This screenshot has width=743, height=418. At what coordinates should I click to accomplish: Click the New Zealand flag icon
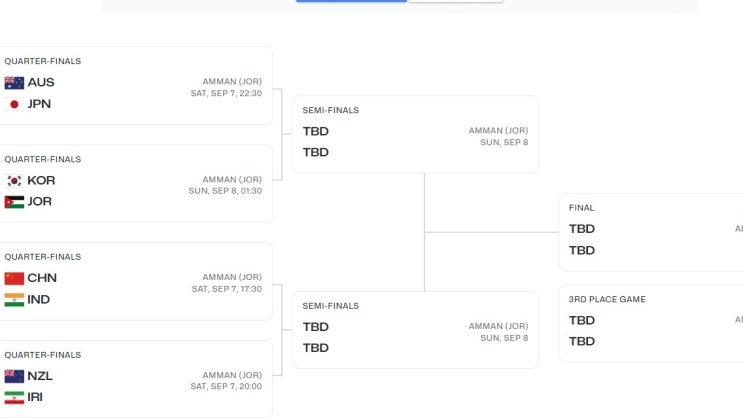14,377
